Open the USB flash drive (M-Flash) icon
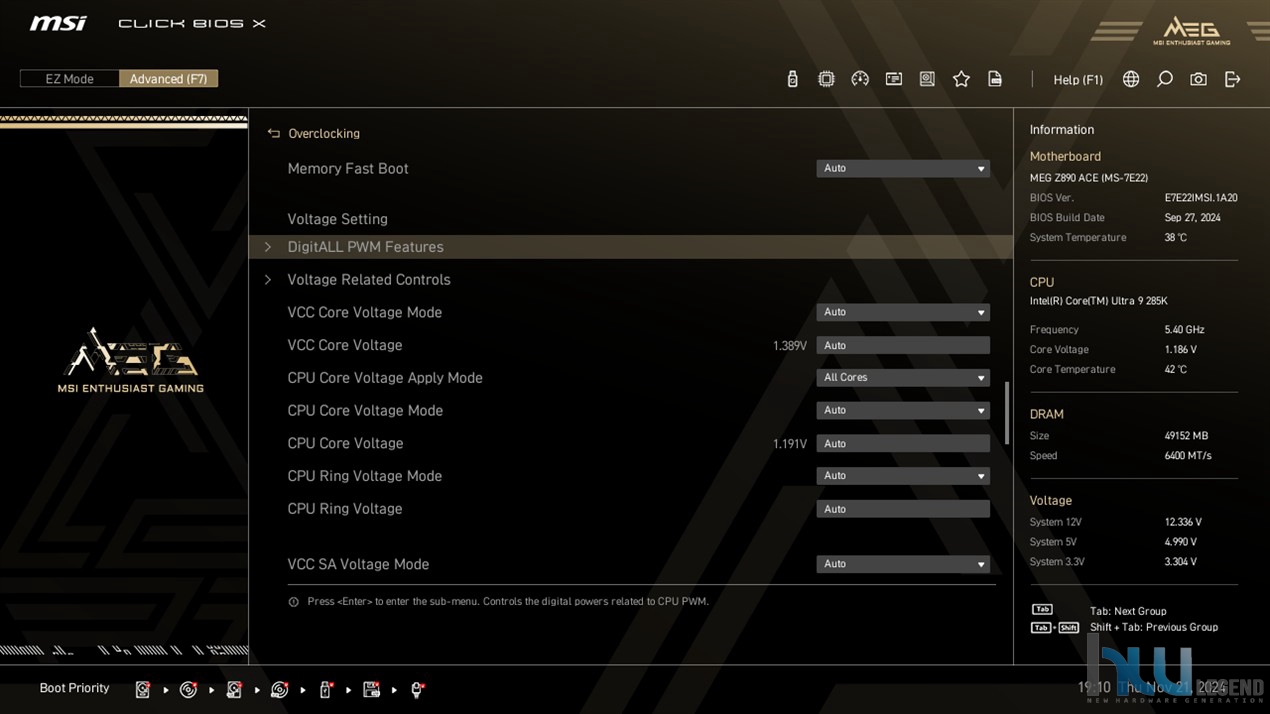The height and width of the screenshot is (714, 1270). click(792, 79)
